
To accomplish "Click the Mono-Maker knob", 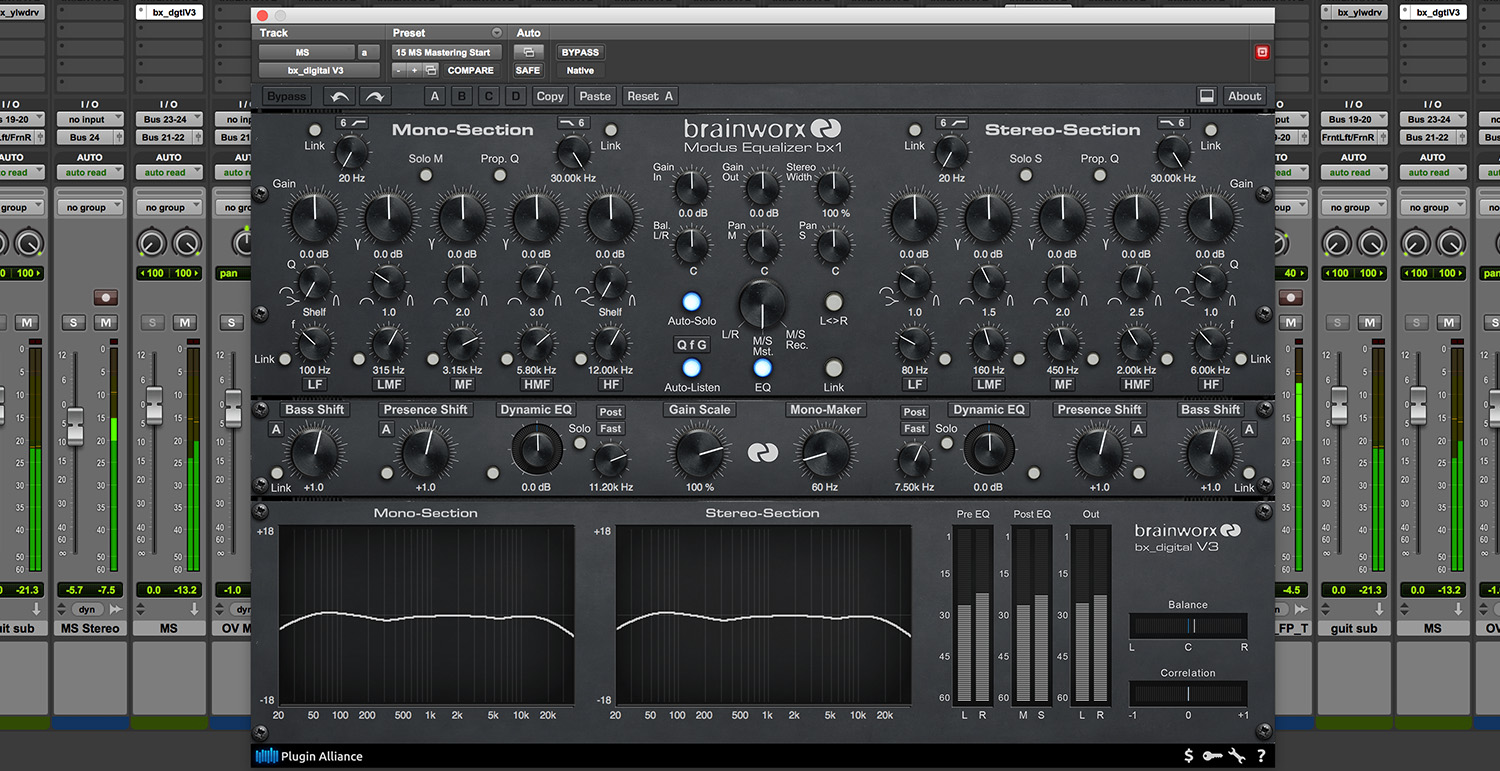I will coord(825,453).
